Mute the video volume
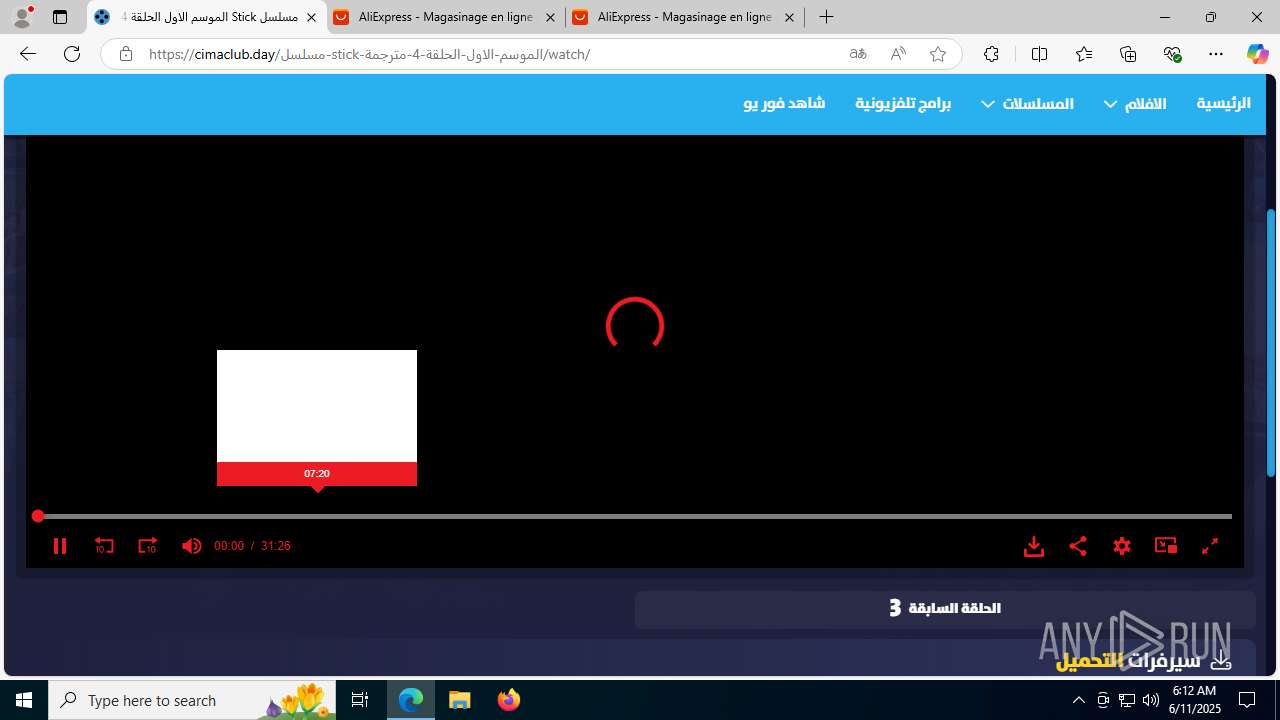1280x720 pixels. [191, 546]
